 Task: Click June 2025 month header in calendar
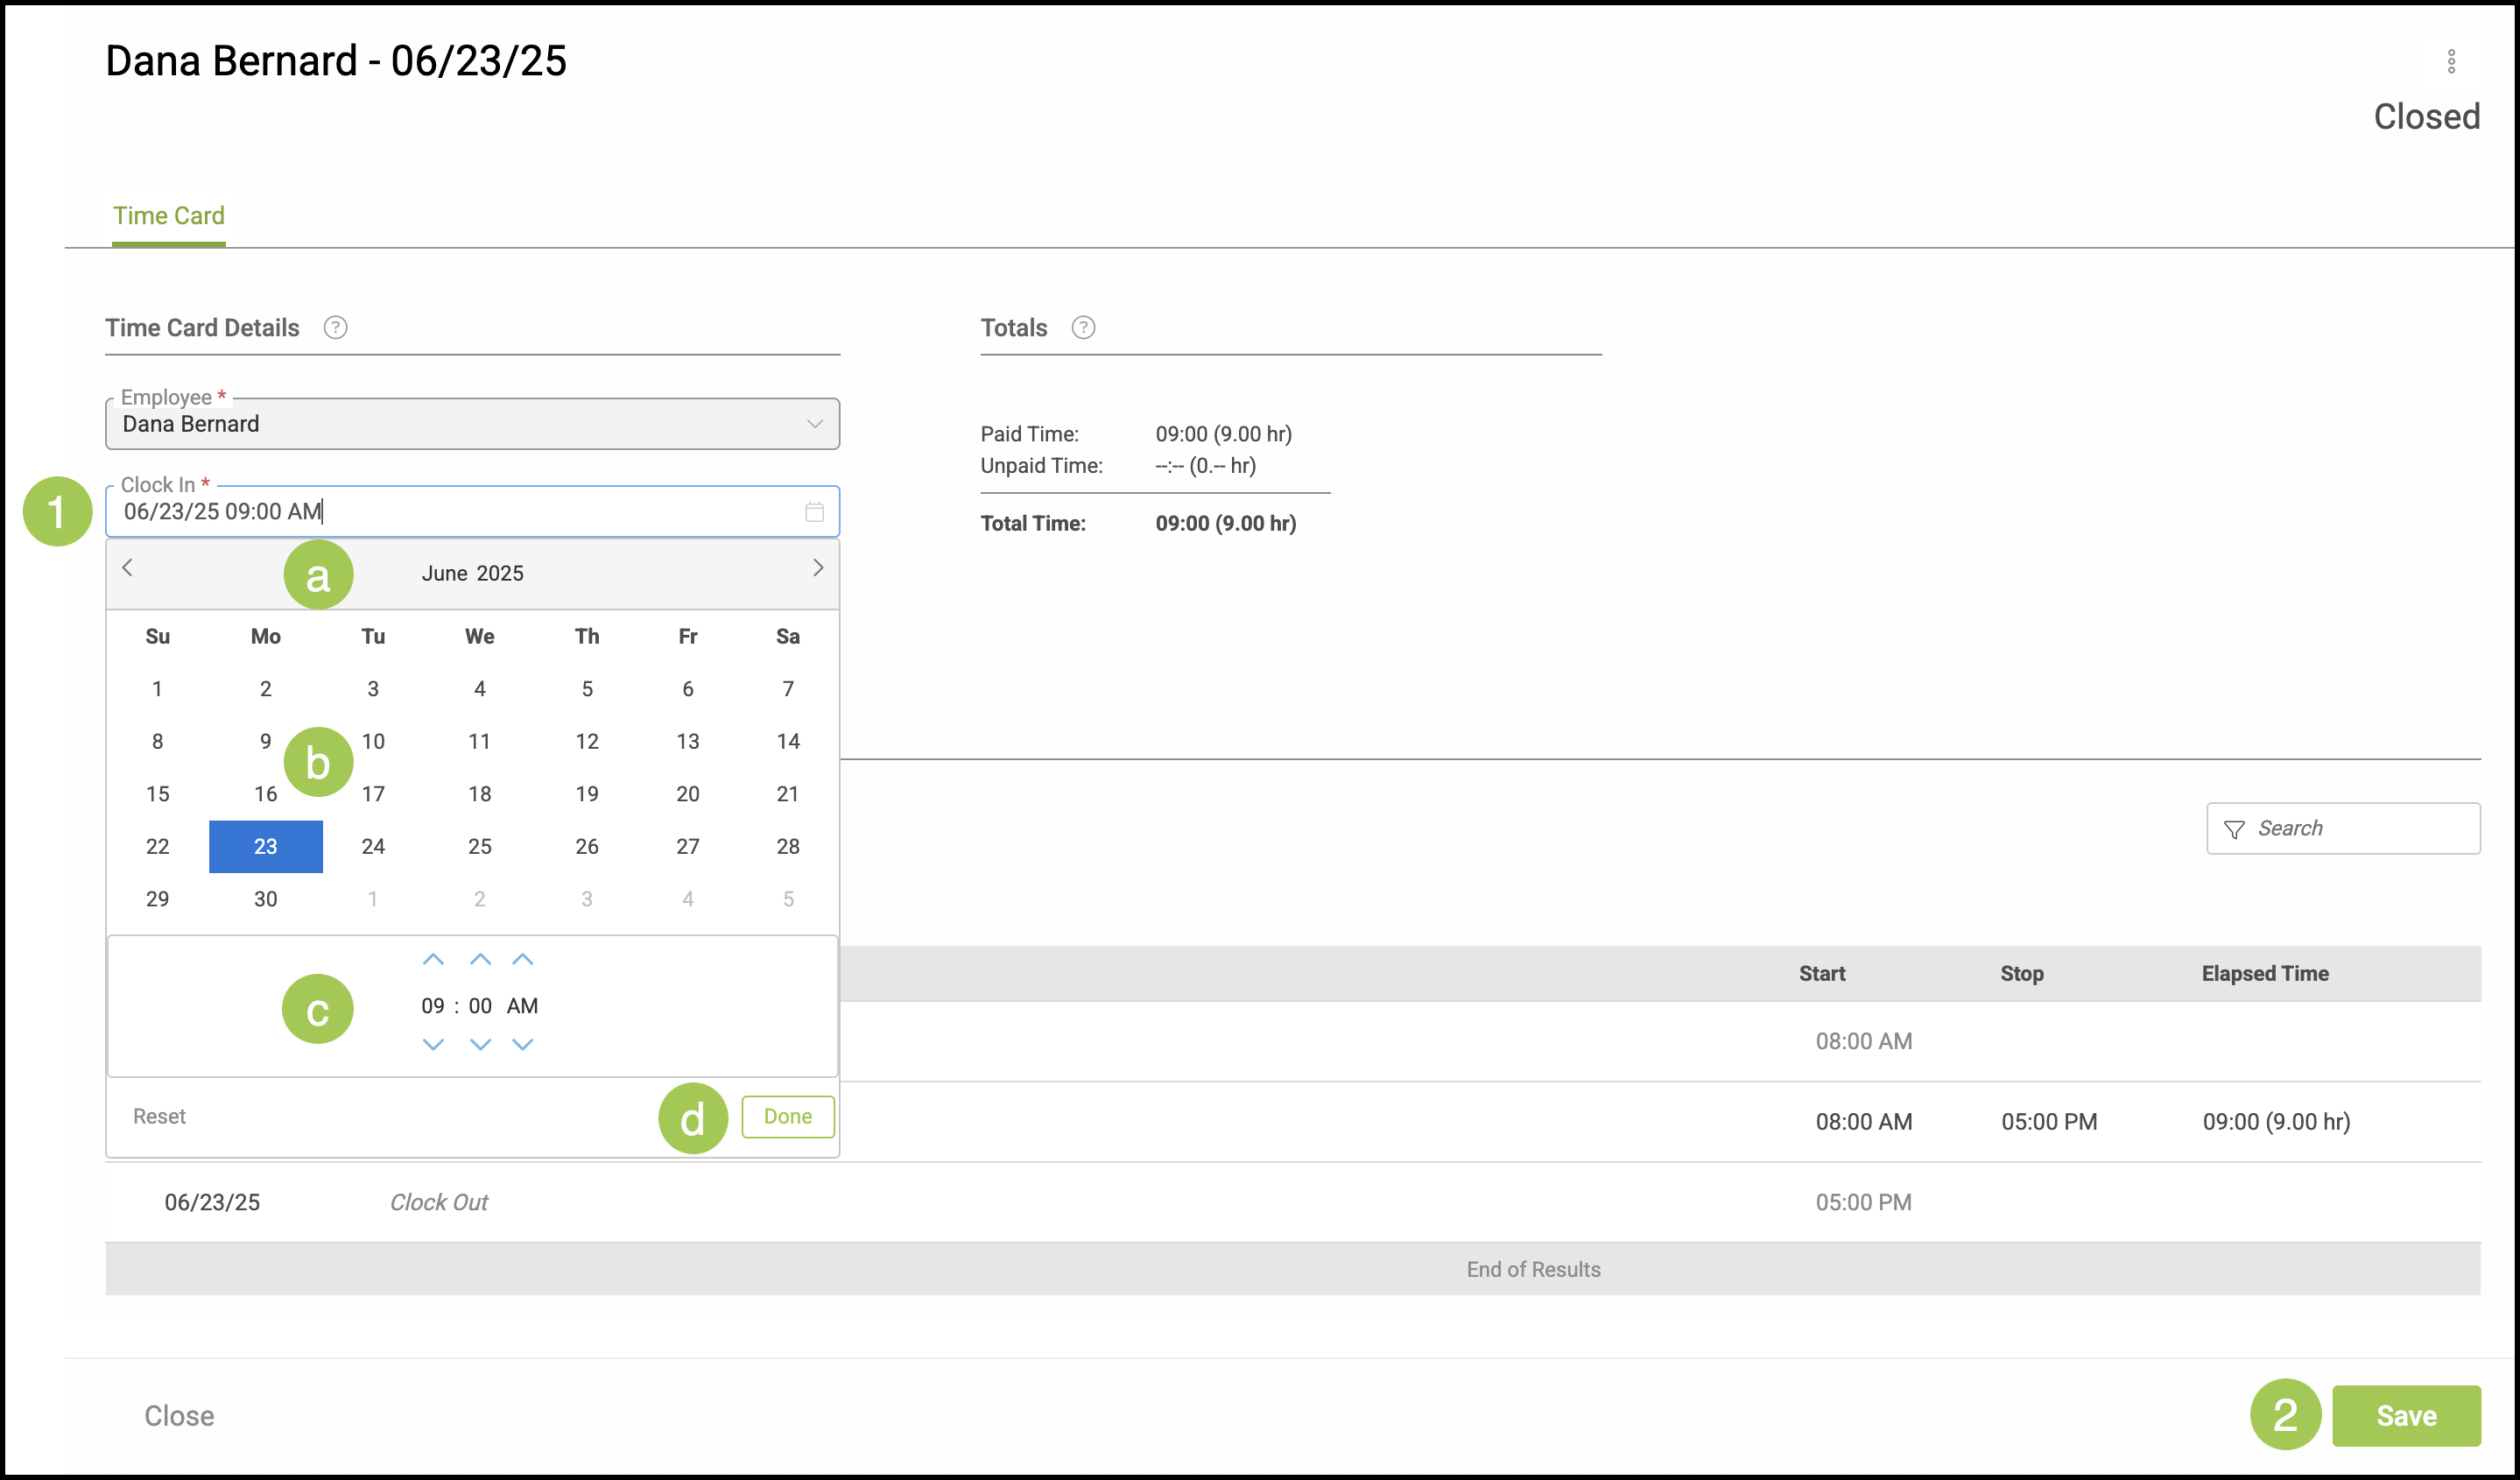[x=472, y=573]
